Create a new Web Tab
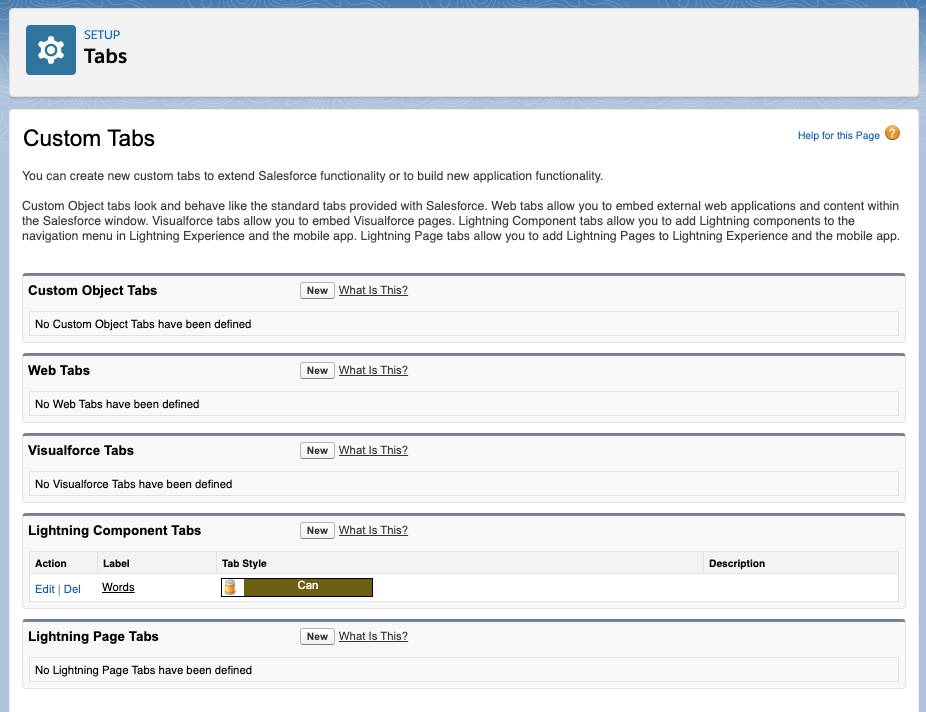Image resolution: width=926 pixels, height=712 pixels. 317,370
